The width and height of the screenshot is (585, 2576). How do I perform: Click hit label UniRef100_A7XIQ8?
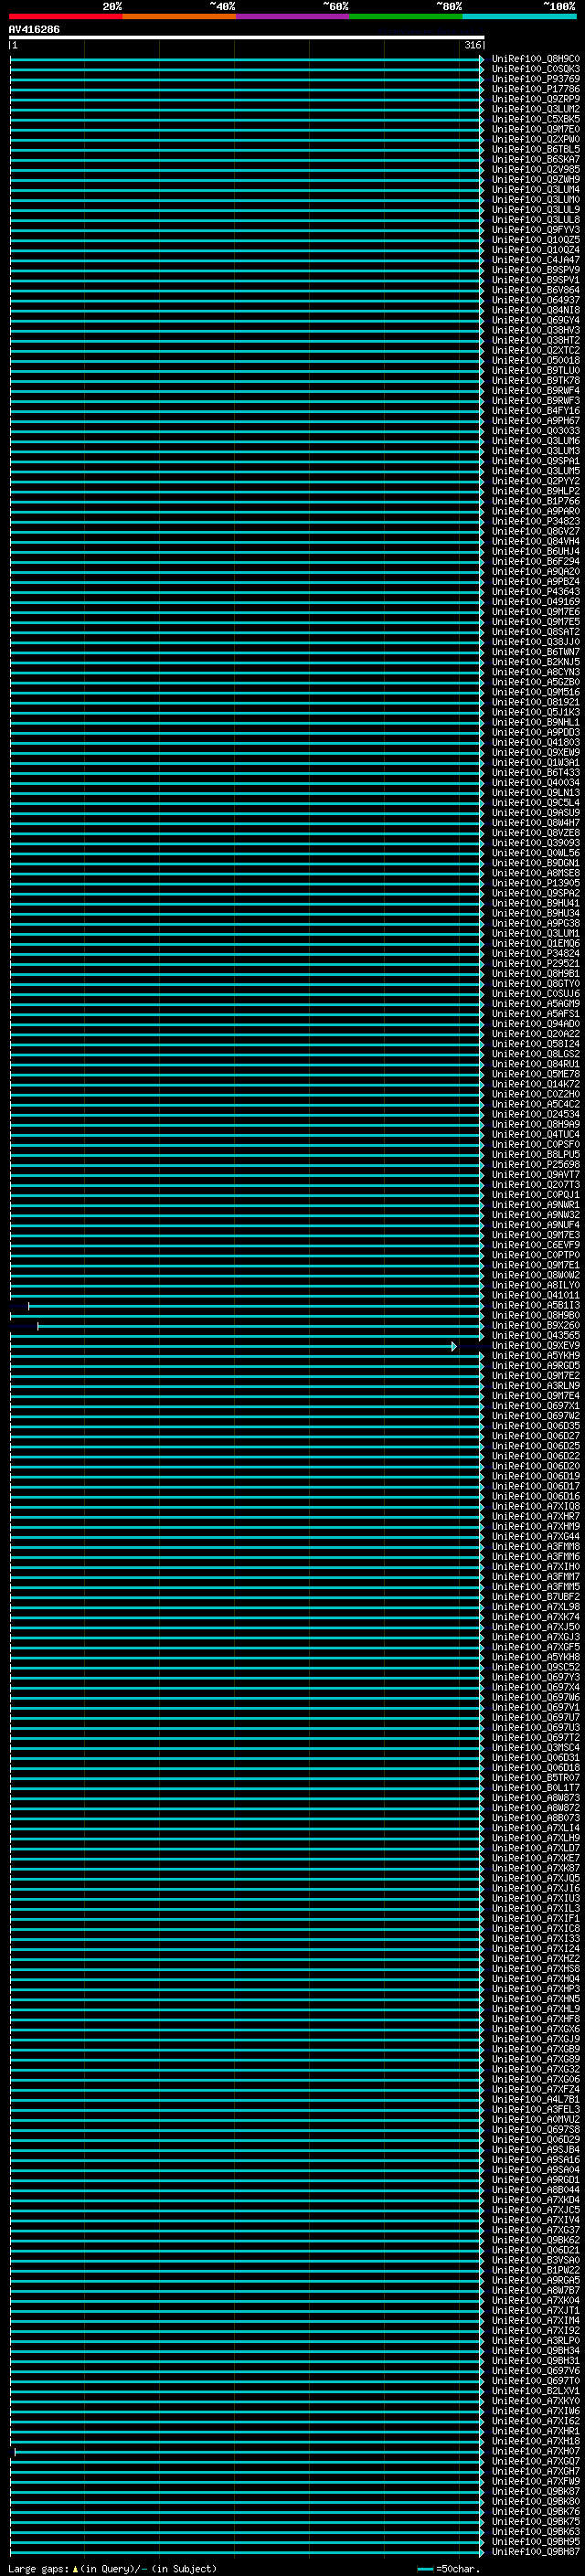pos(536,1506)
